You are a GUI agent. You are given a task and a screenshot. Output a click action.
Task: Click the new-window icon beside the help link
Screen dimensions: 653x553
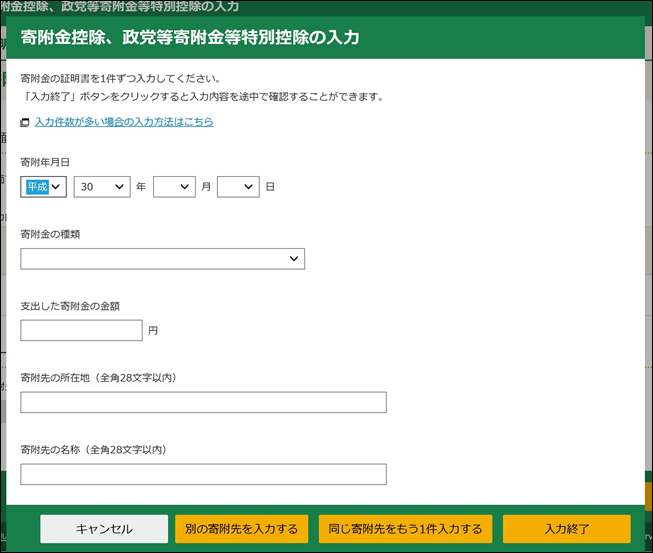click(25, 122)
